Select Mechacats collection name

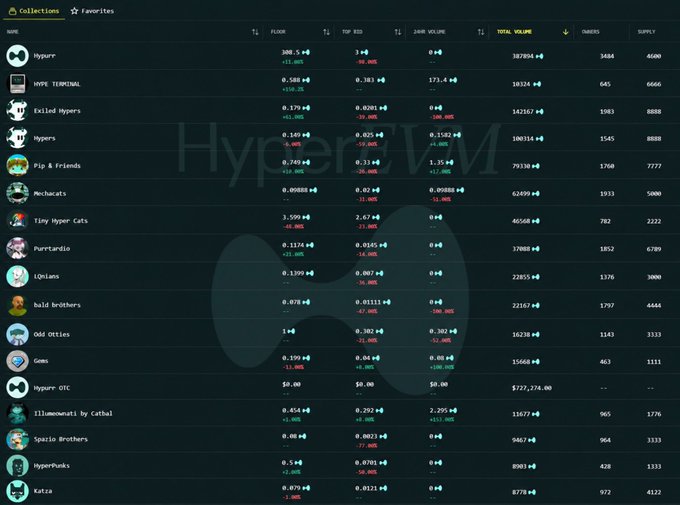[x=50, y=193]
